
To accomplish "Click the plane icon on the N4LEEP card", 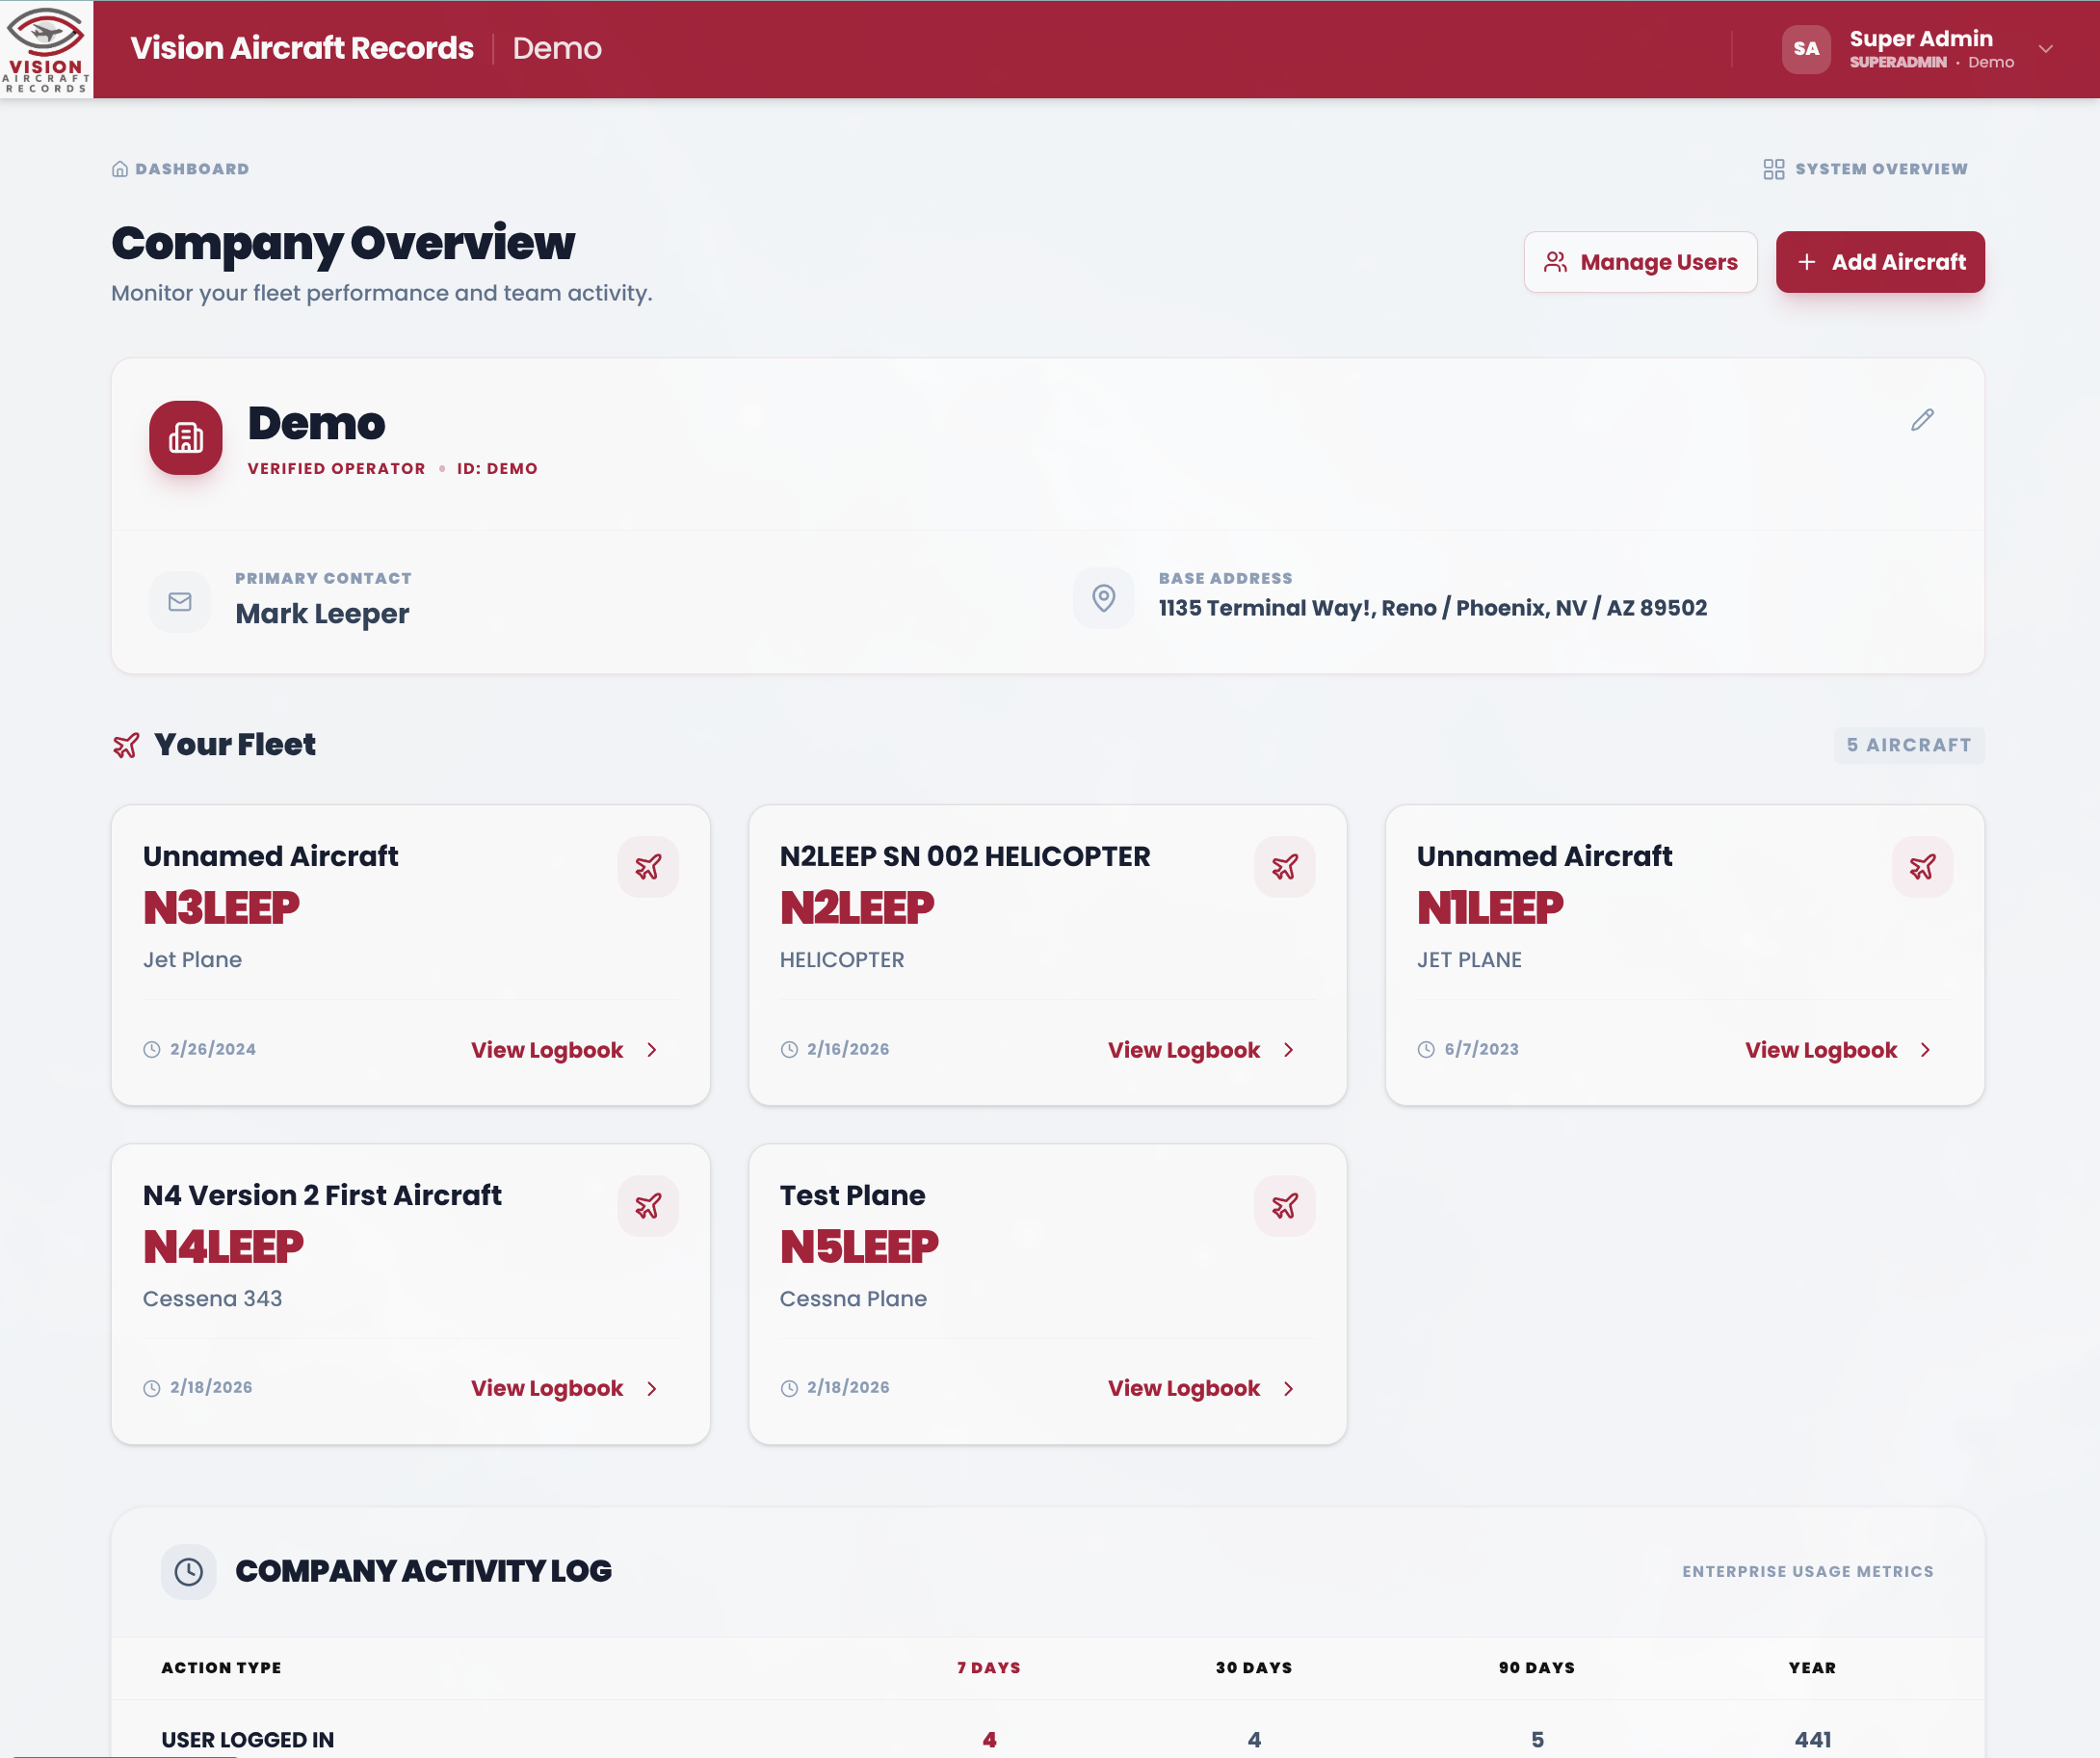I will (x=647, y=1205).
